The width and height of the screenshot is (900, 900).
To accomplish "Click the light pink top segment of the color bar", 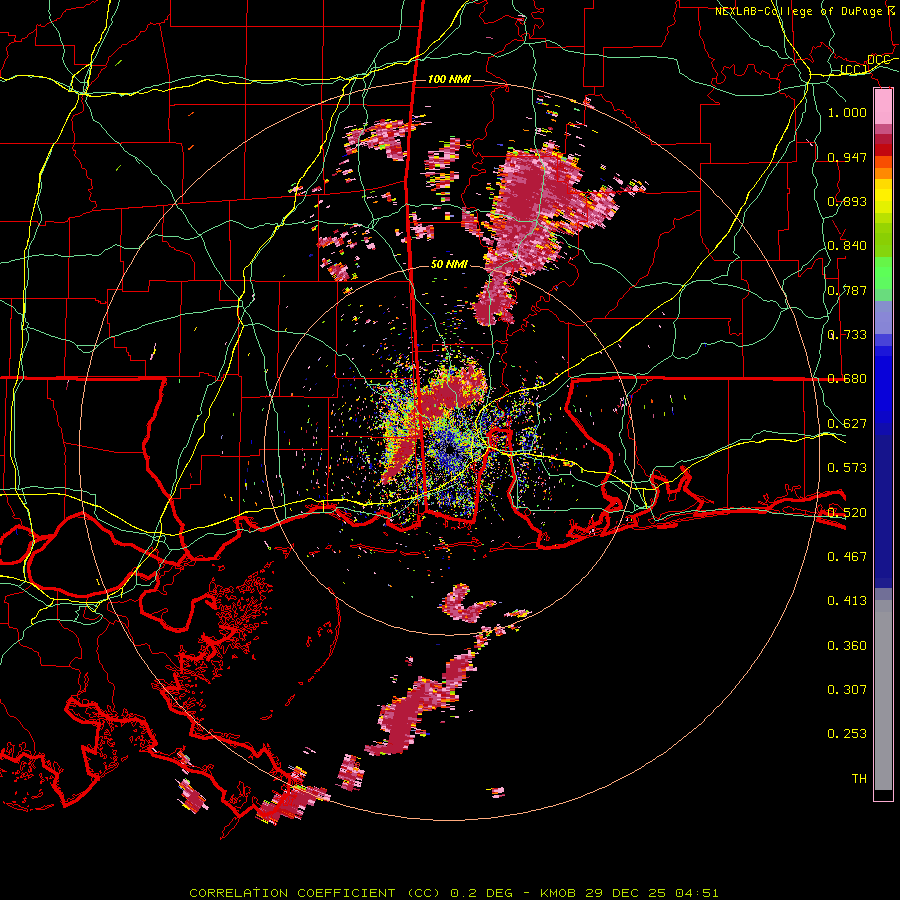I will (883, 106).
